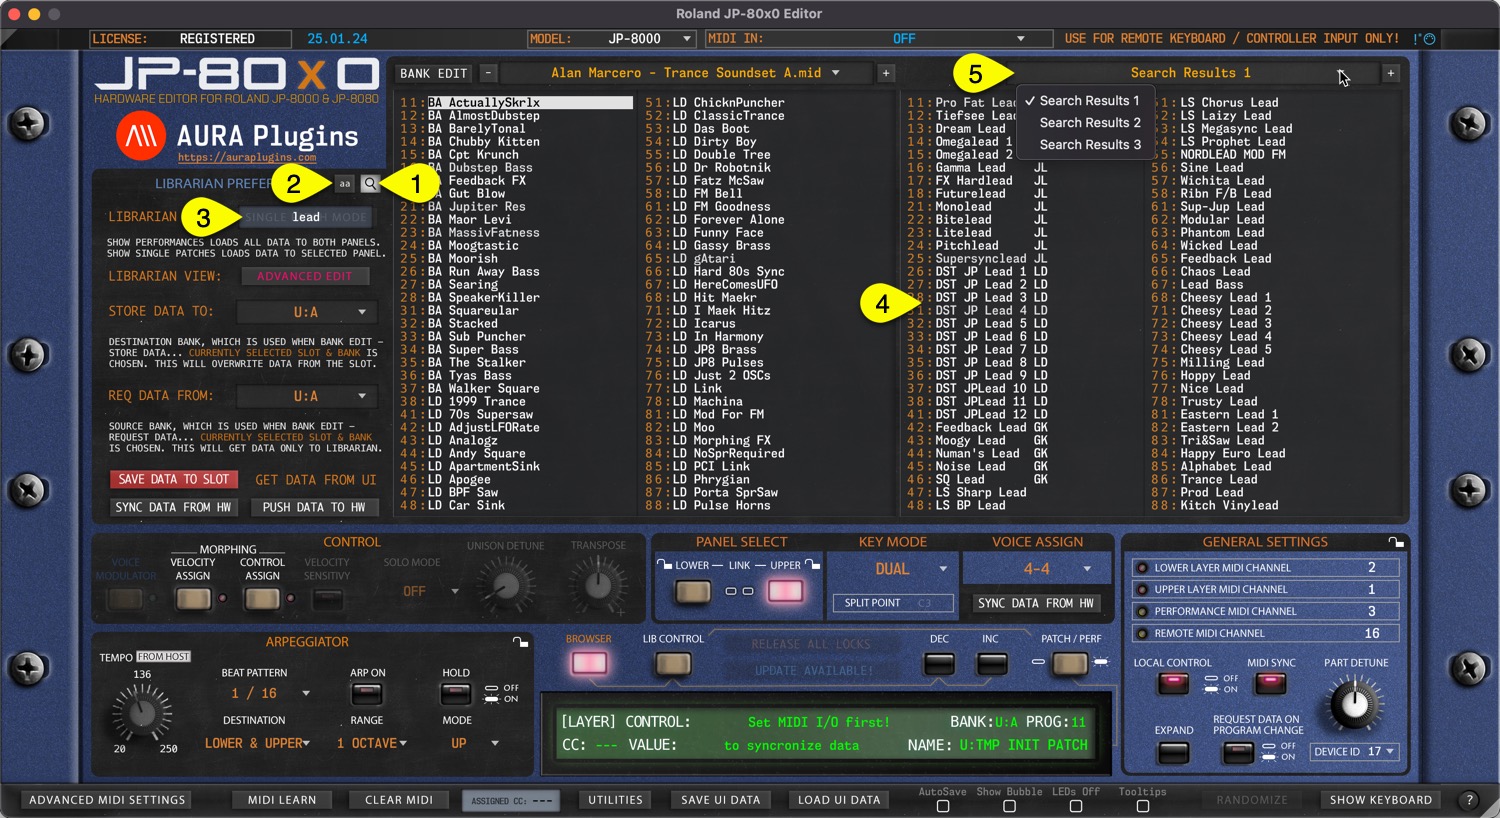Toggle the Tooltips checkbox
The height and width of the screenshot is (818, 1500).
coord(1142,806)
